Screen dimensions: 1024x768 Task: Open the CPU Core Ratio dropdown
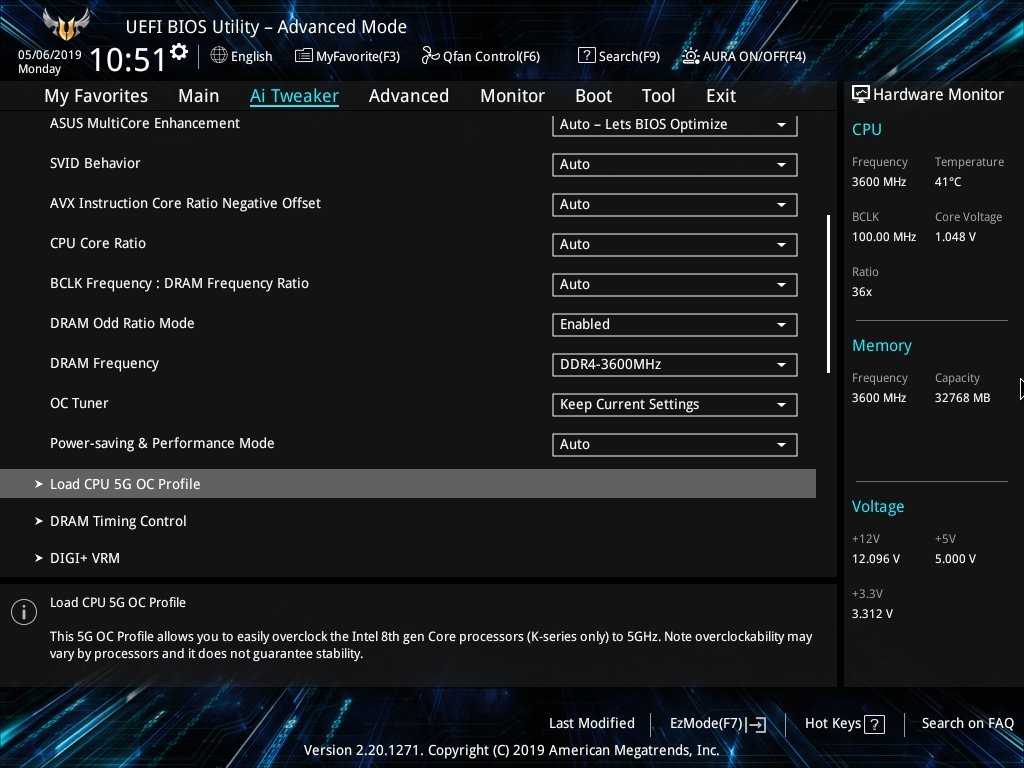674,245
